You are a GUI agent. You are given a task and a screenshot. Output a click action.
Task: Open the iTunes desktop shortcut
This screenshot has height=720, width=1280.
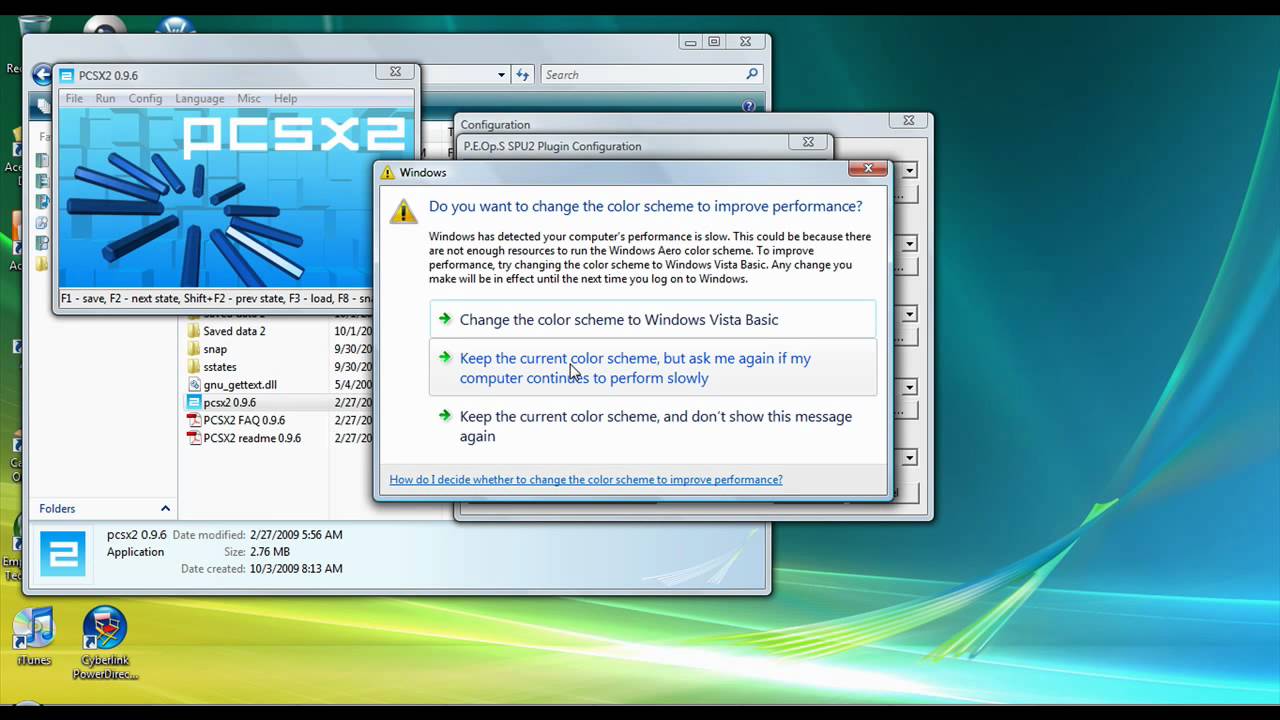(34, 638)
